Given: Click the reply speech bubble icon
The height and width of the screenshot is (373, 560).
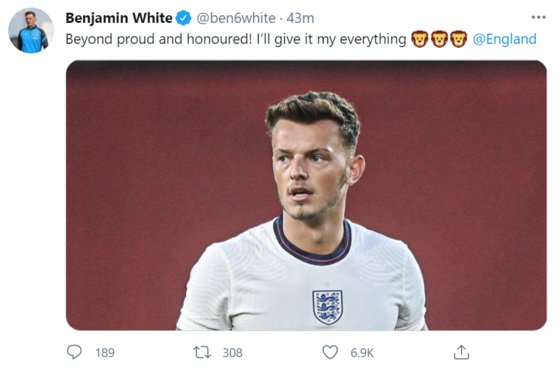Looking at the screenshot, I should (74, 352).
